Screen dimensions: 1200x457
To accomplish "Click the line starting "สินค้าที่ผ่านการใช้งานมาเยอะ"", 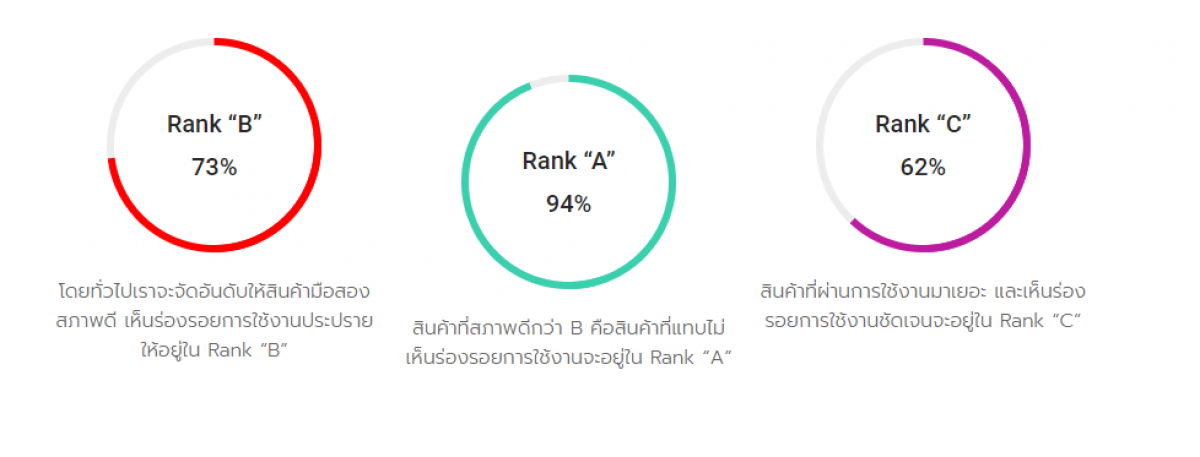I will point(923,292).
